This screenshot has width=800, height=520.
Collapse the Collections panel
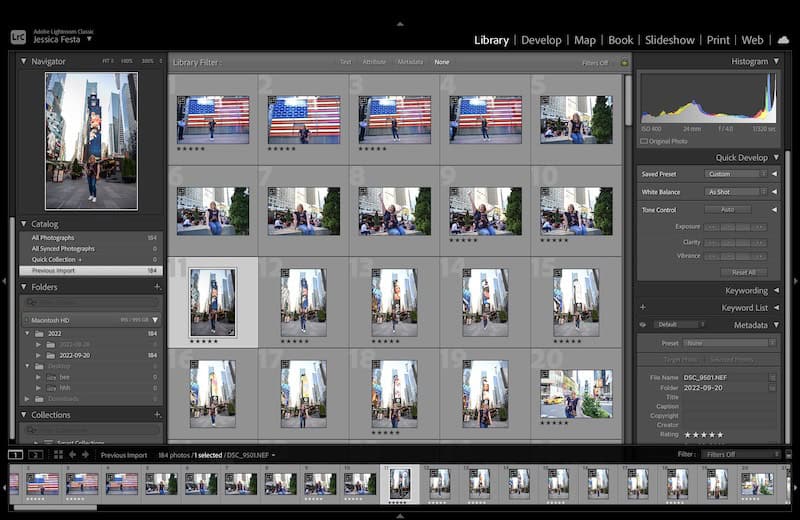tap(23, 414)
